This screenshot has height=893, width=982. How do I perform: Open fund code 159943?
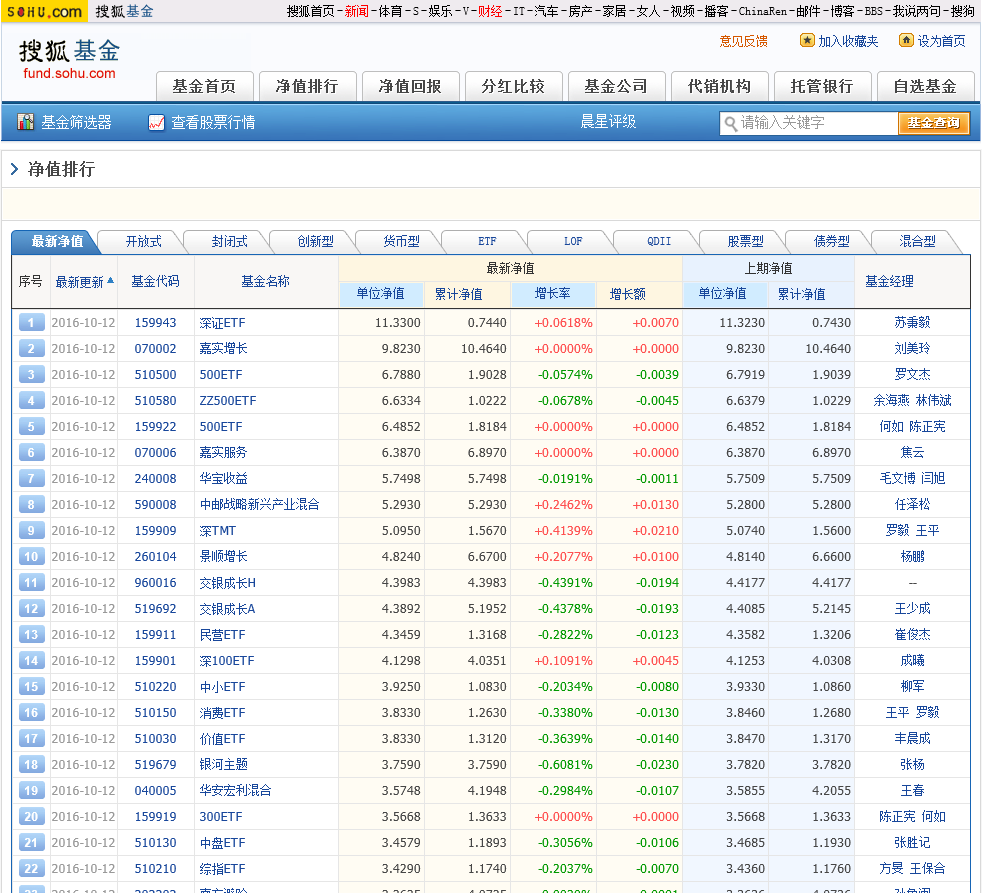tap(155, 323)
